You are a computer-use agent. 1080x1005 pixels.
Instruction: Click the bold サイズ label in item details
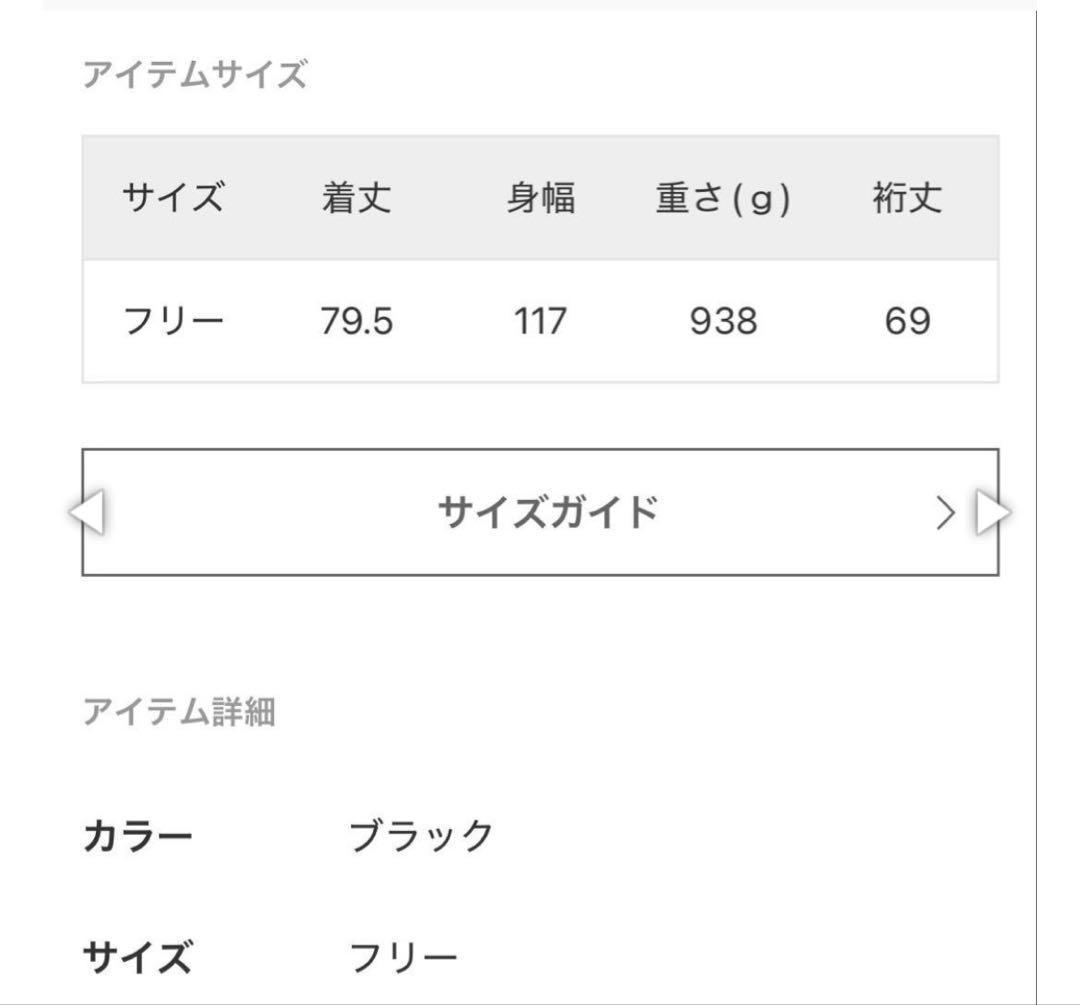136,959
